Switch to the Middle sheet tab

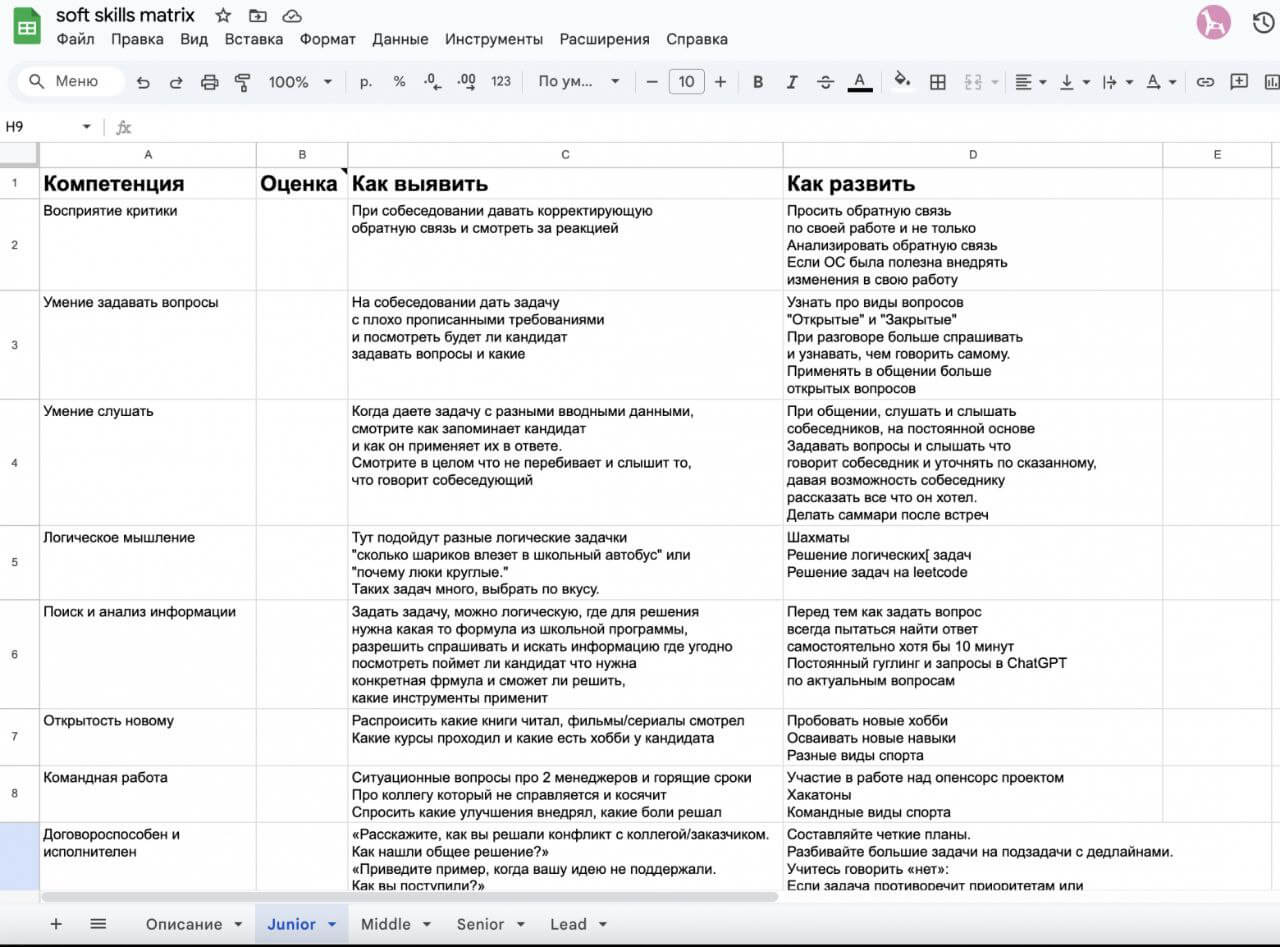386,924
